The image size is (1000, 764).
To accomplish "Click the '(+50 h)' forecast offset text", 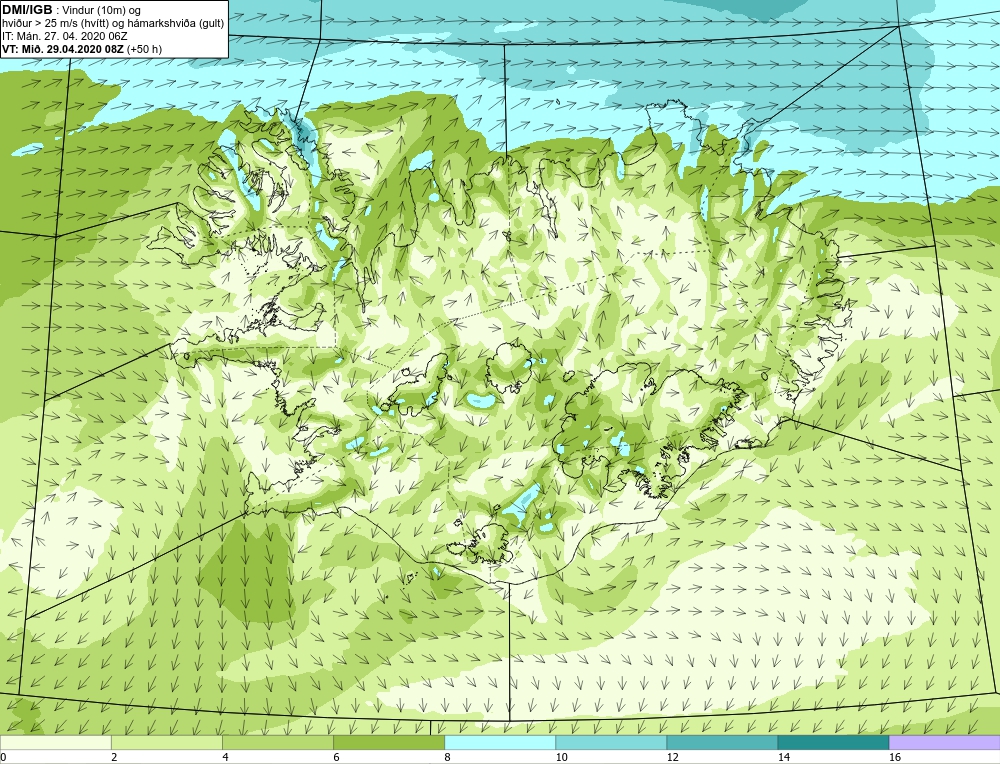I will (x=144, y=49).
